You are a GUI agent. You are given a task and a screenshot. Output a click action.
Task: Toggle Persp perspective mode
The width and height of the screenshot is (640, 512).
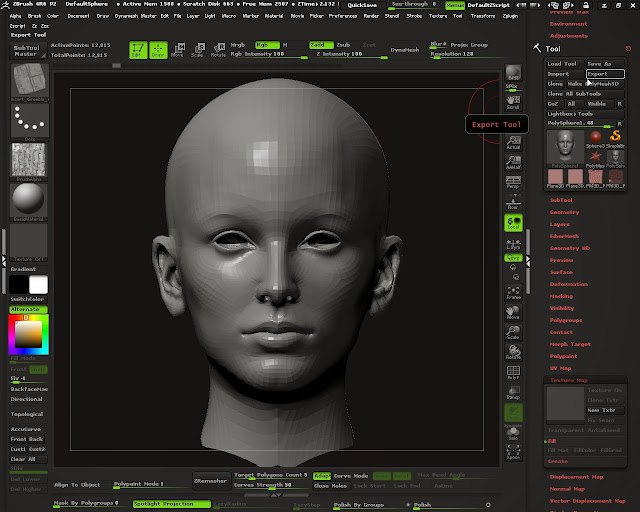513,181
